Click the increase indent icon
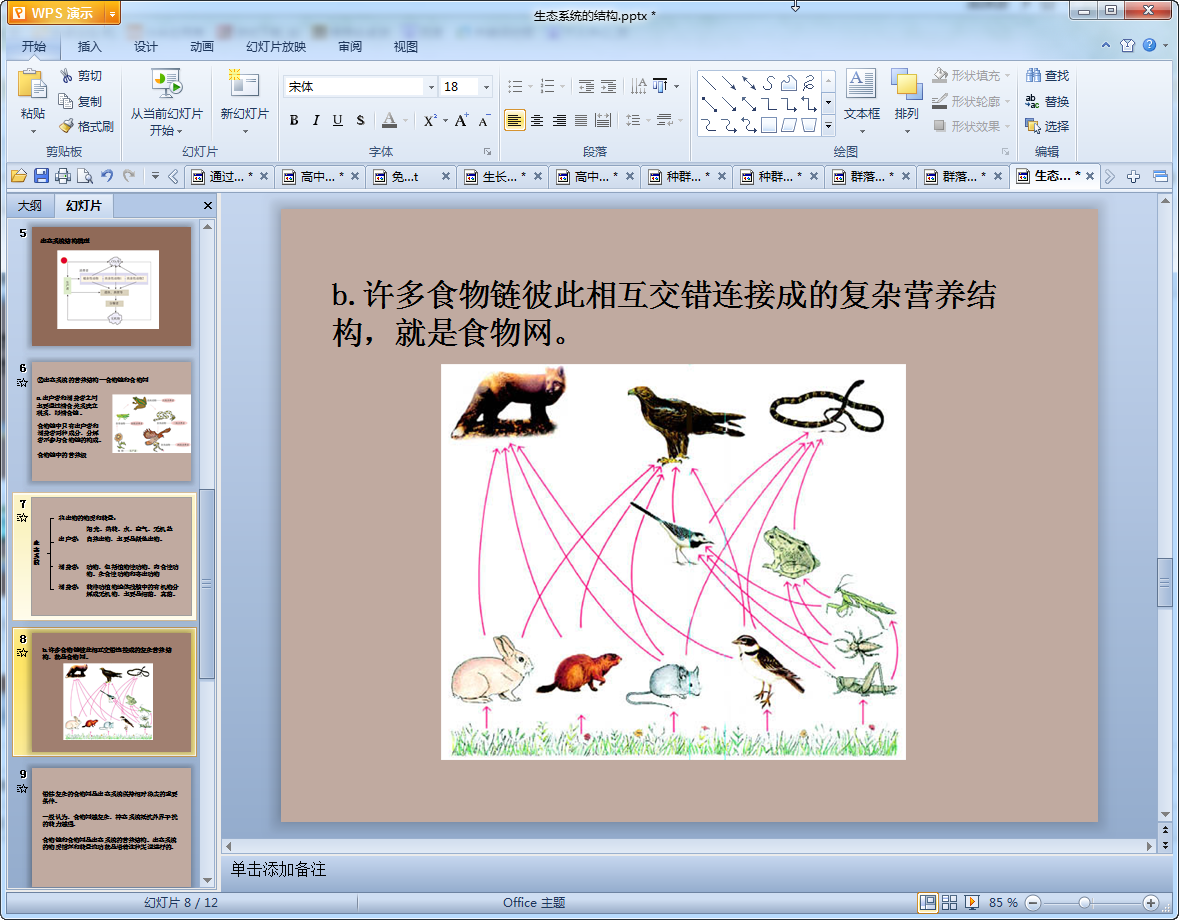 [608, 86]
